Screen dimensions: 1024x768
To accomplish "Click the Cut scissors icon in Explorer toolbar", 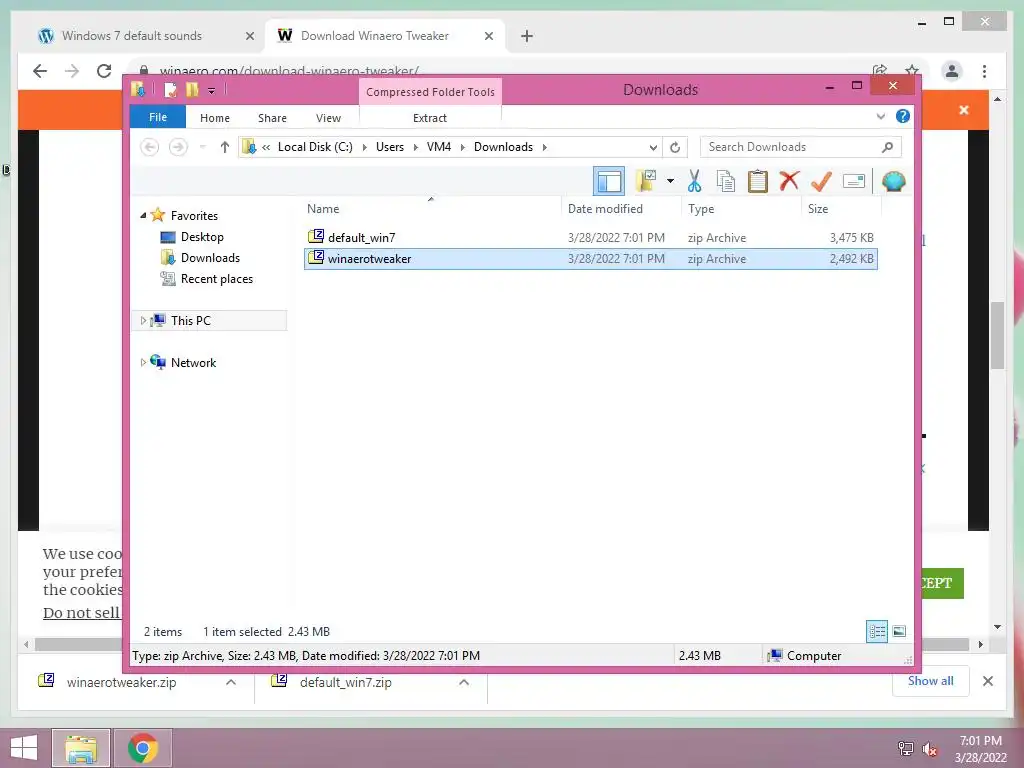I will (694, 181).
